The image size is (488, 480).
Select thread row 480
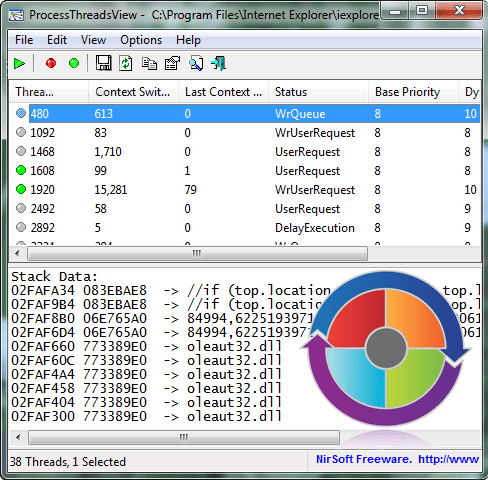click(x=247, y=114)
